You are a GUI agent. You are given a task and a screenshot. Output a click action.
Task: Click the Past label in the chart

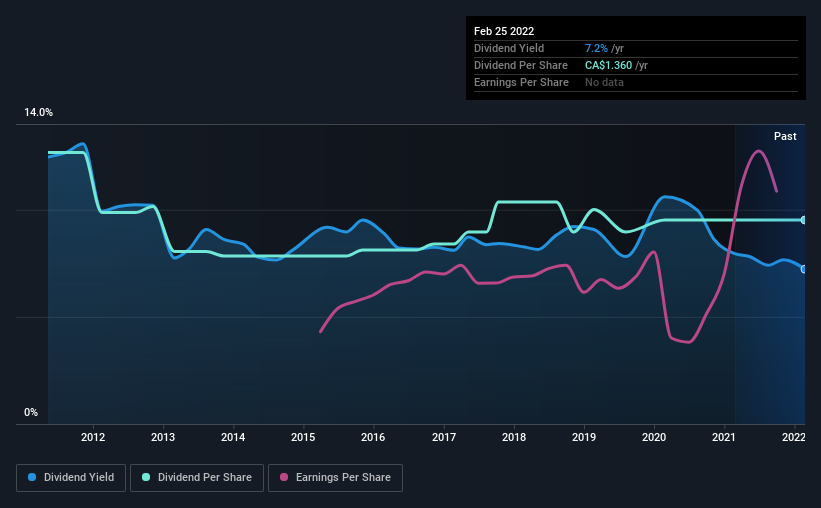pyautogui.click(x=785, y=136)
